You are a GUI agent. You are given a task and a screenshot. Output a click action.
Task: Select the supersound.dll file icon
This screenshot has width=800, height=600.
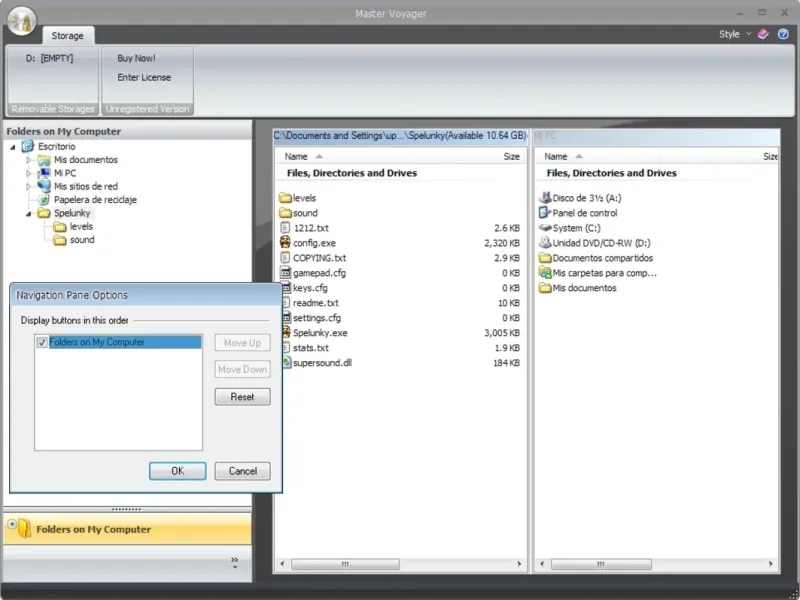[x=285, y=363]
